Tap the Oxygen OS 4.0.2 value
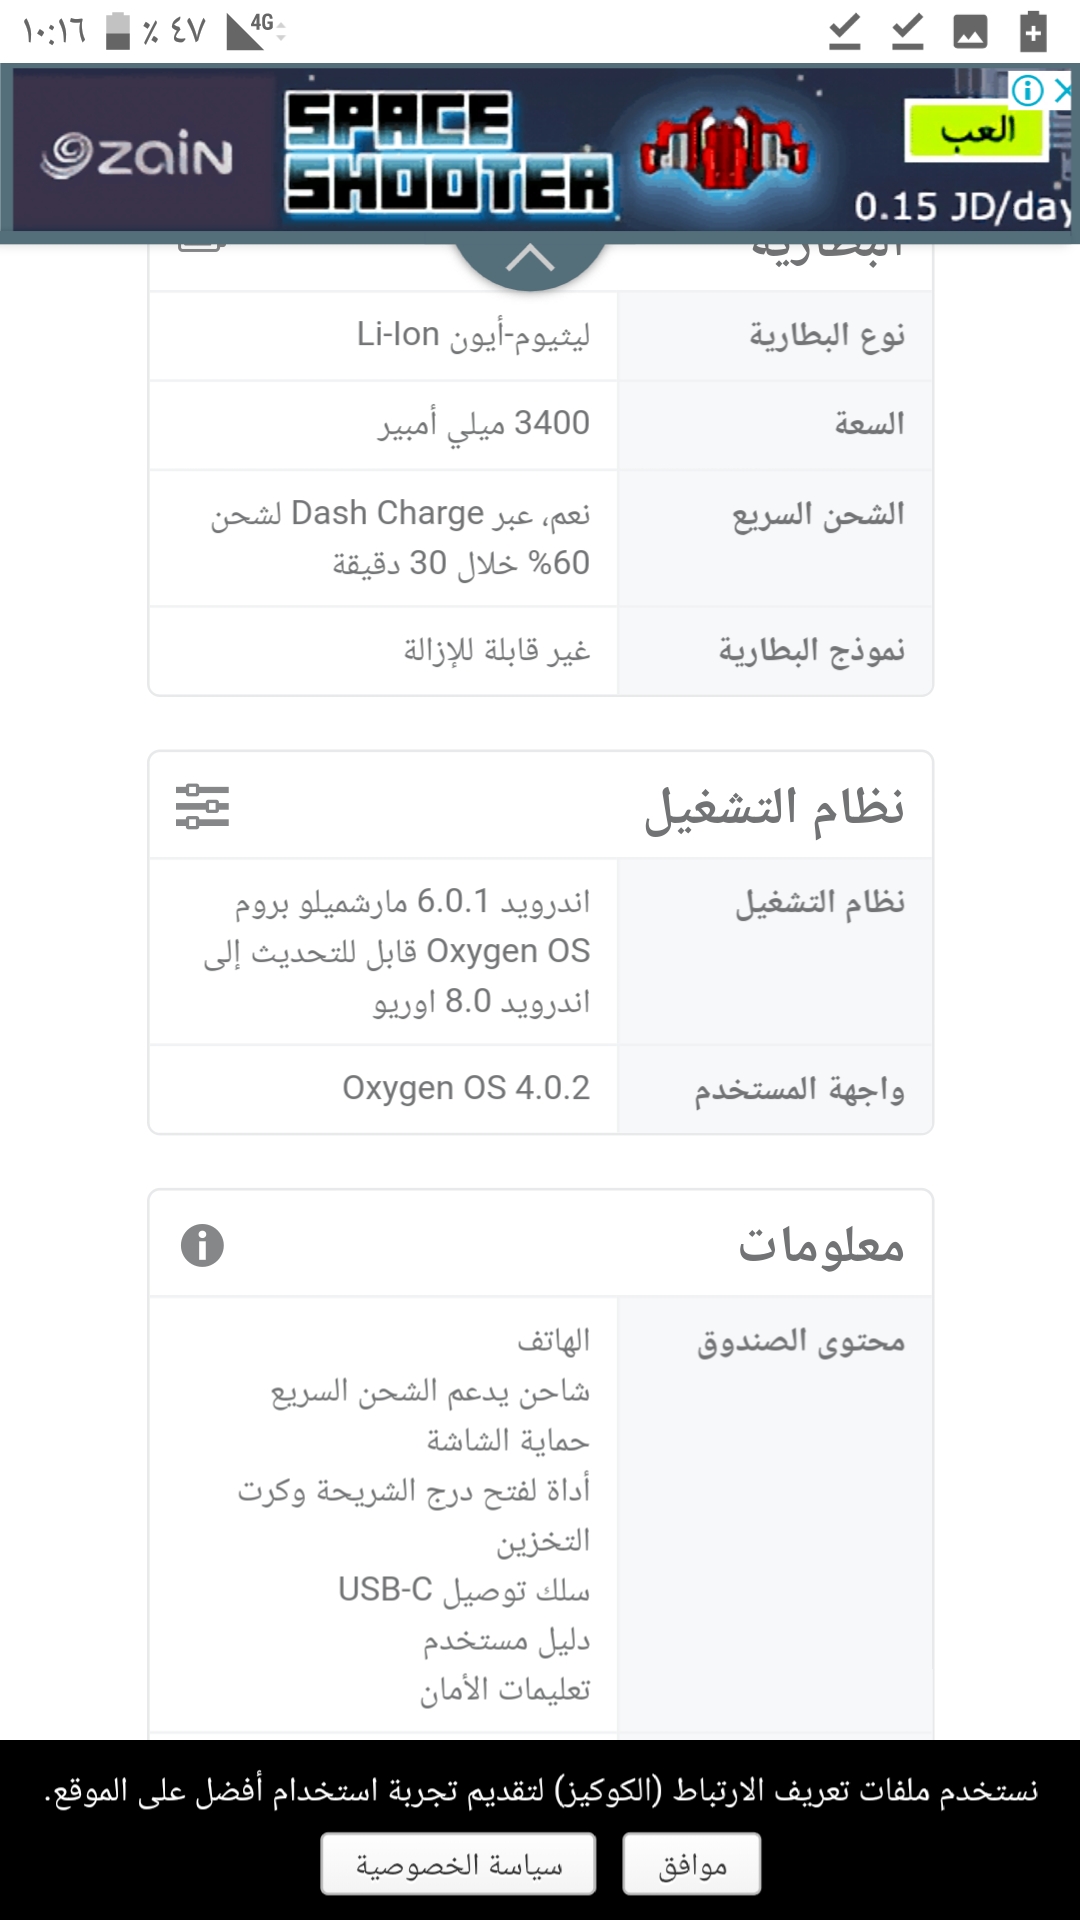The height and width of the screenshot is (1920, 1080). coord(466,1088)
